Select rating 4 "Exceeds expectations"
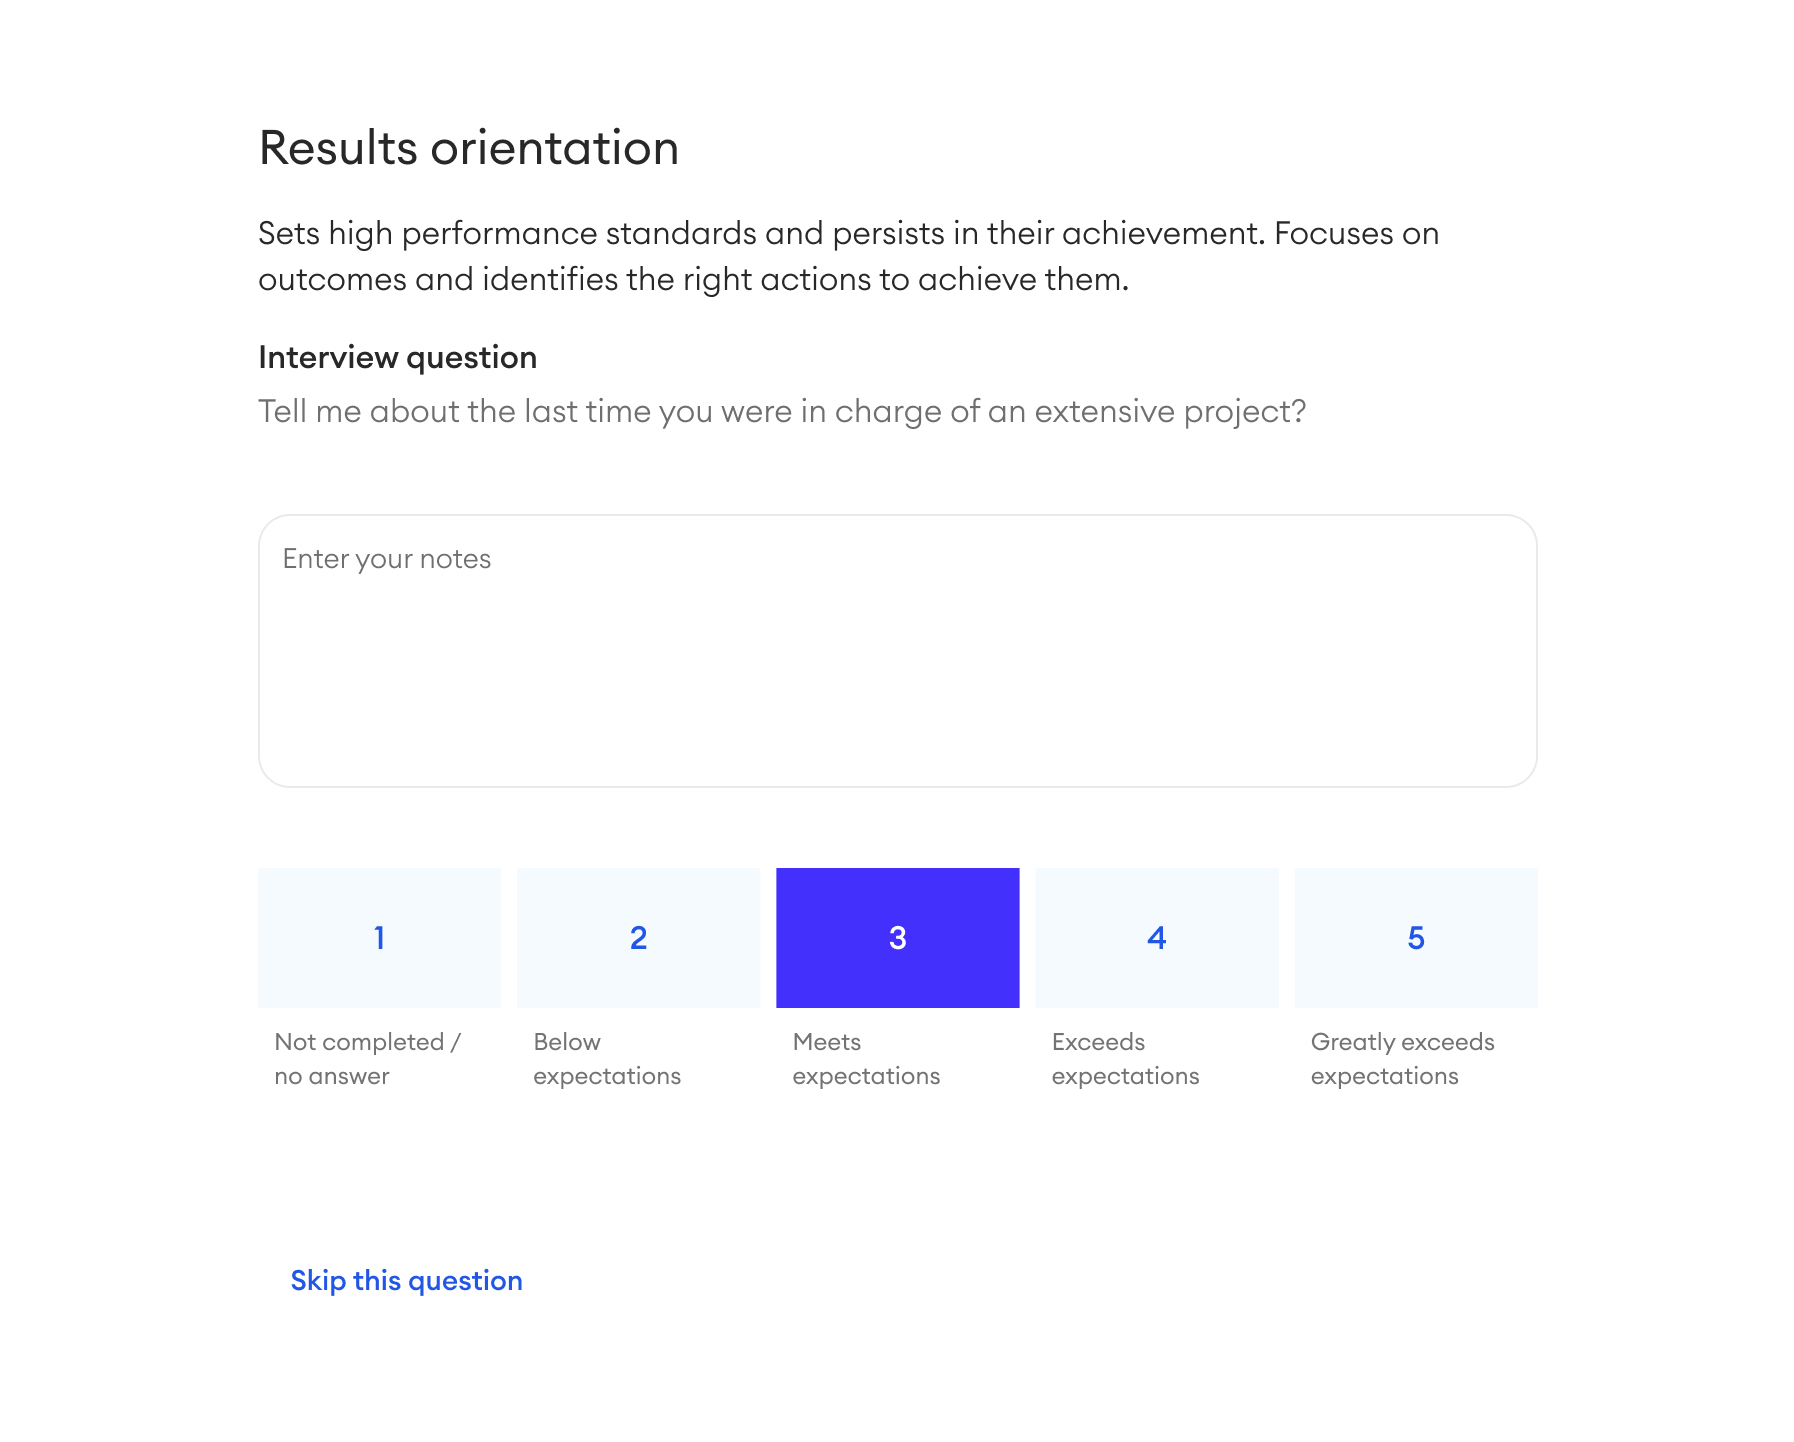The height and width of the screenshot is (1442, 1794). [1157, 937]
